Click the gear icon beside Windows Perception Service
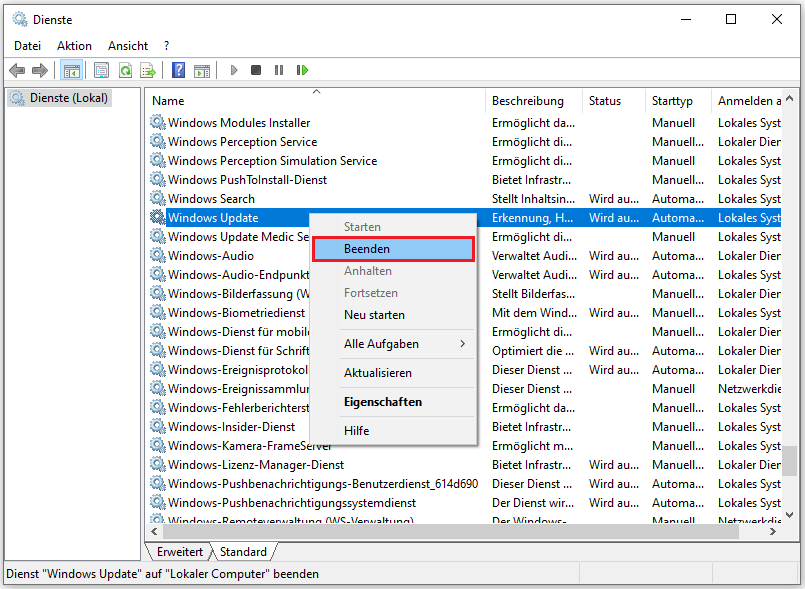This screenshot has height=589, width=805. [x=157, y=141]
